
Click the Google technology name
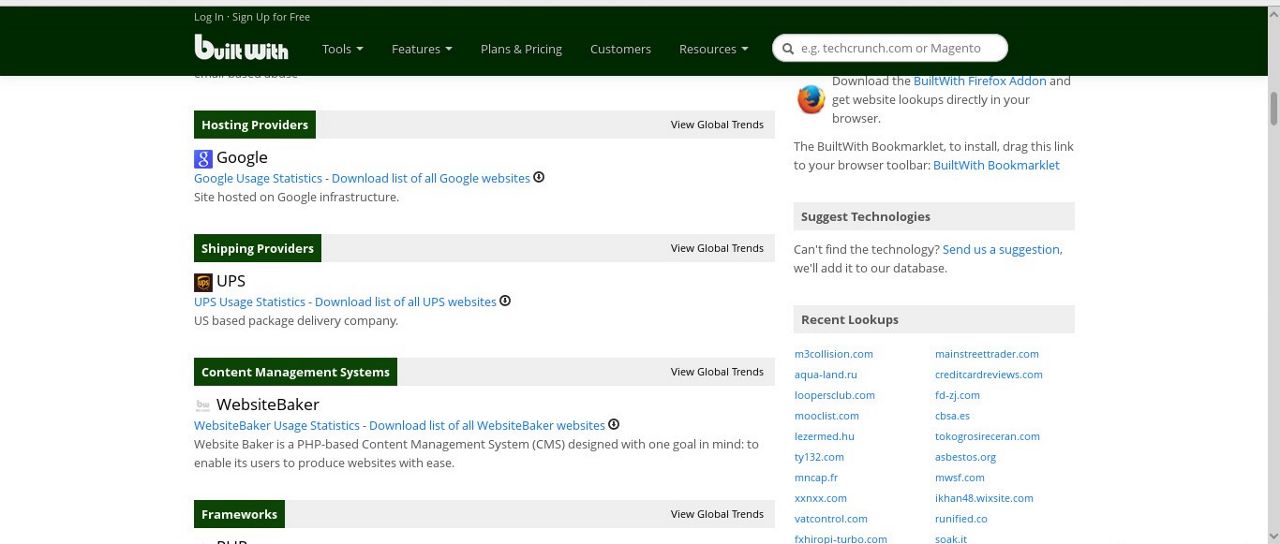click(242, 158)
